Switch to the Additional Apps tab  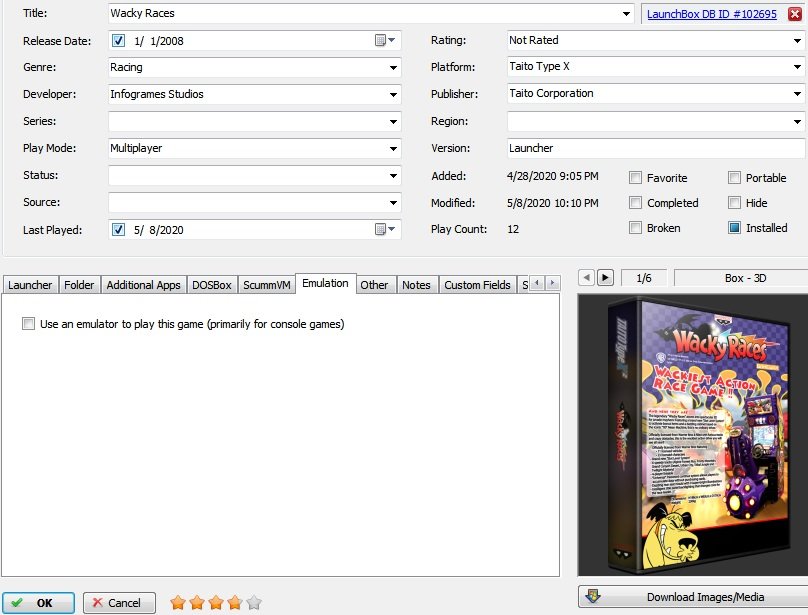click(143, 285)
